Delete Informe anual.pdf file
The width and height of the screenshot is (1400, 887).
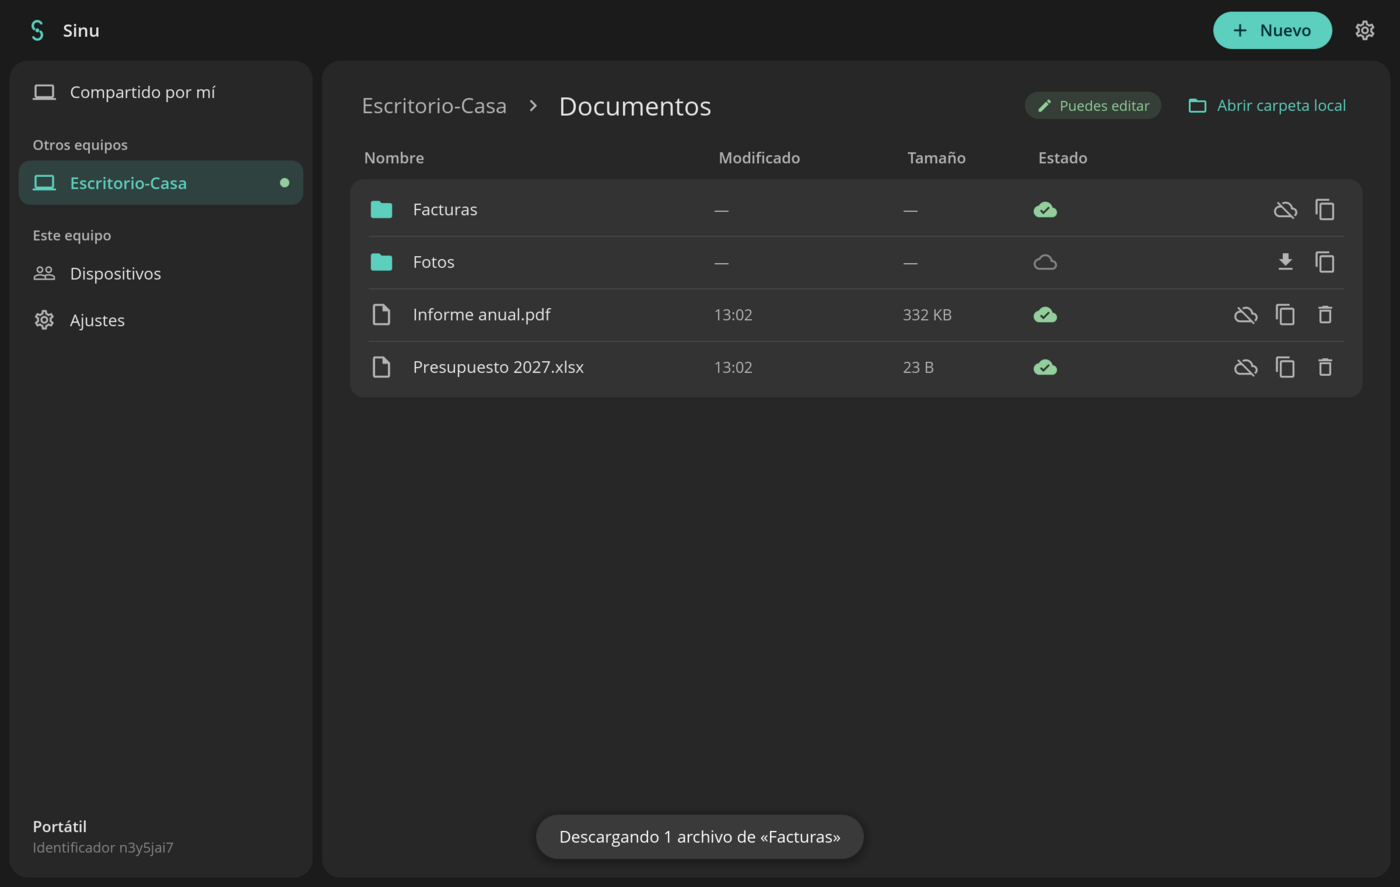pyautogui.click(x=1325, y=315)
